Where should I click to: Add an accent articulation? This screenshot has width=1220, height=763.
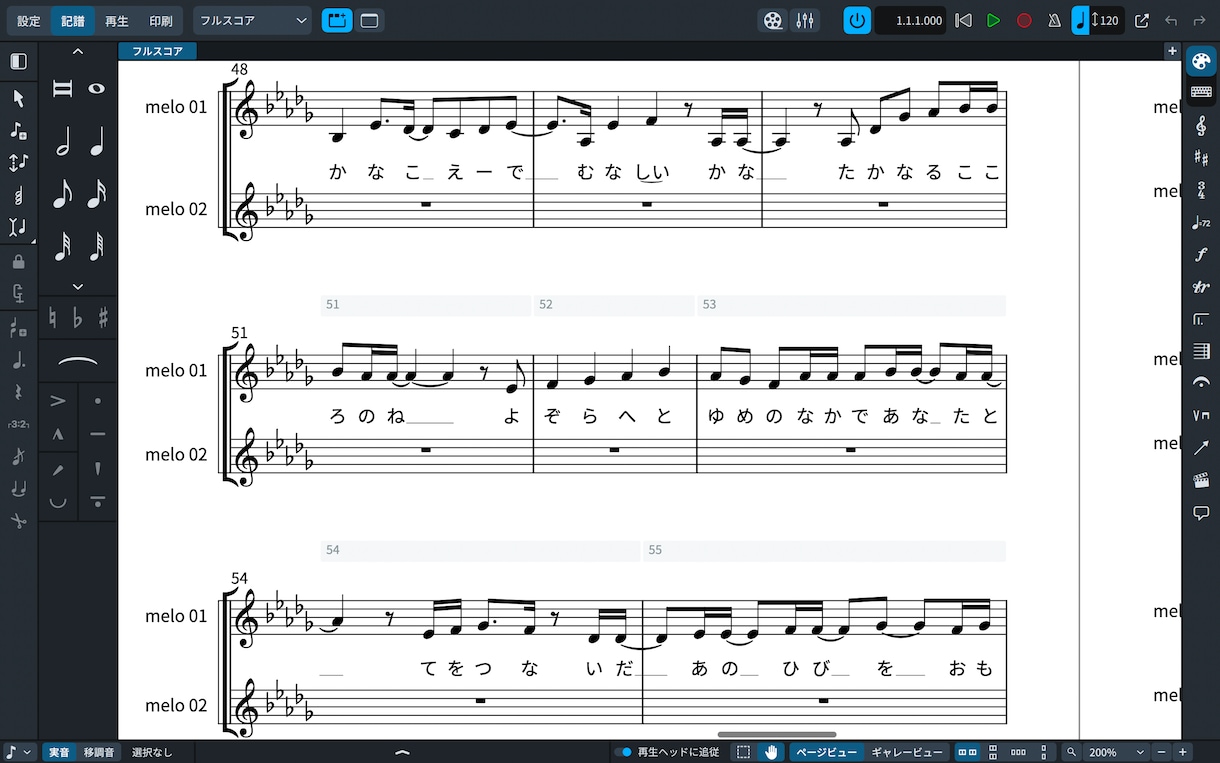[58, 401]
